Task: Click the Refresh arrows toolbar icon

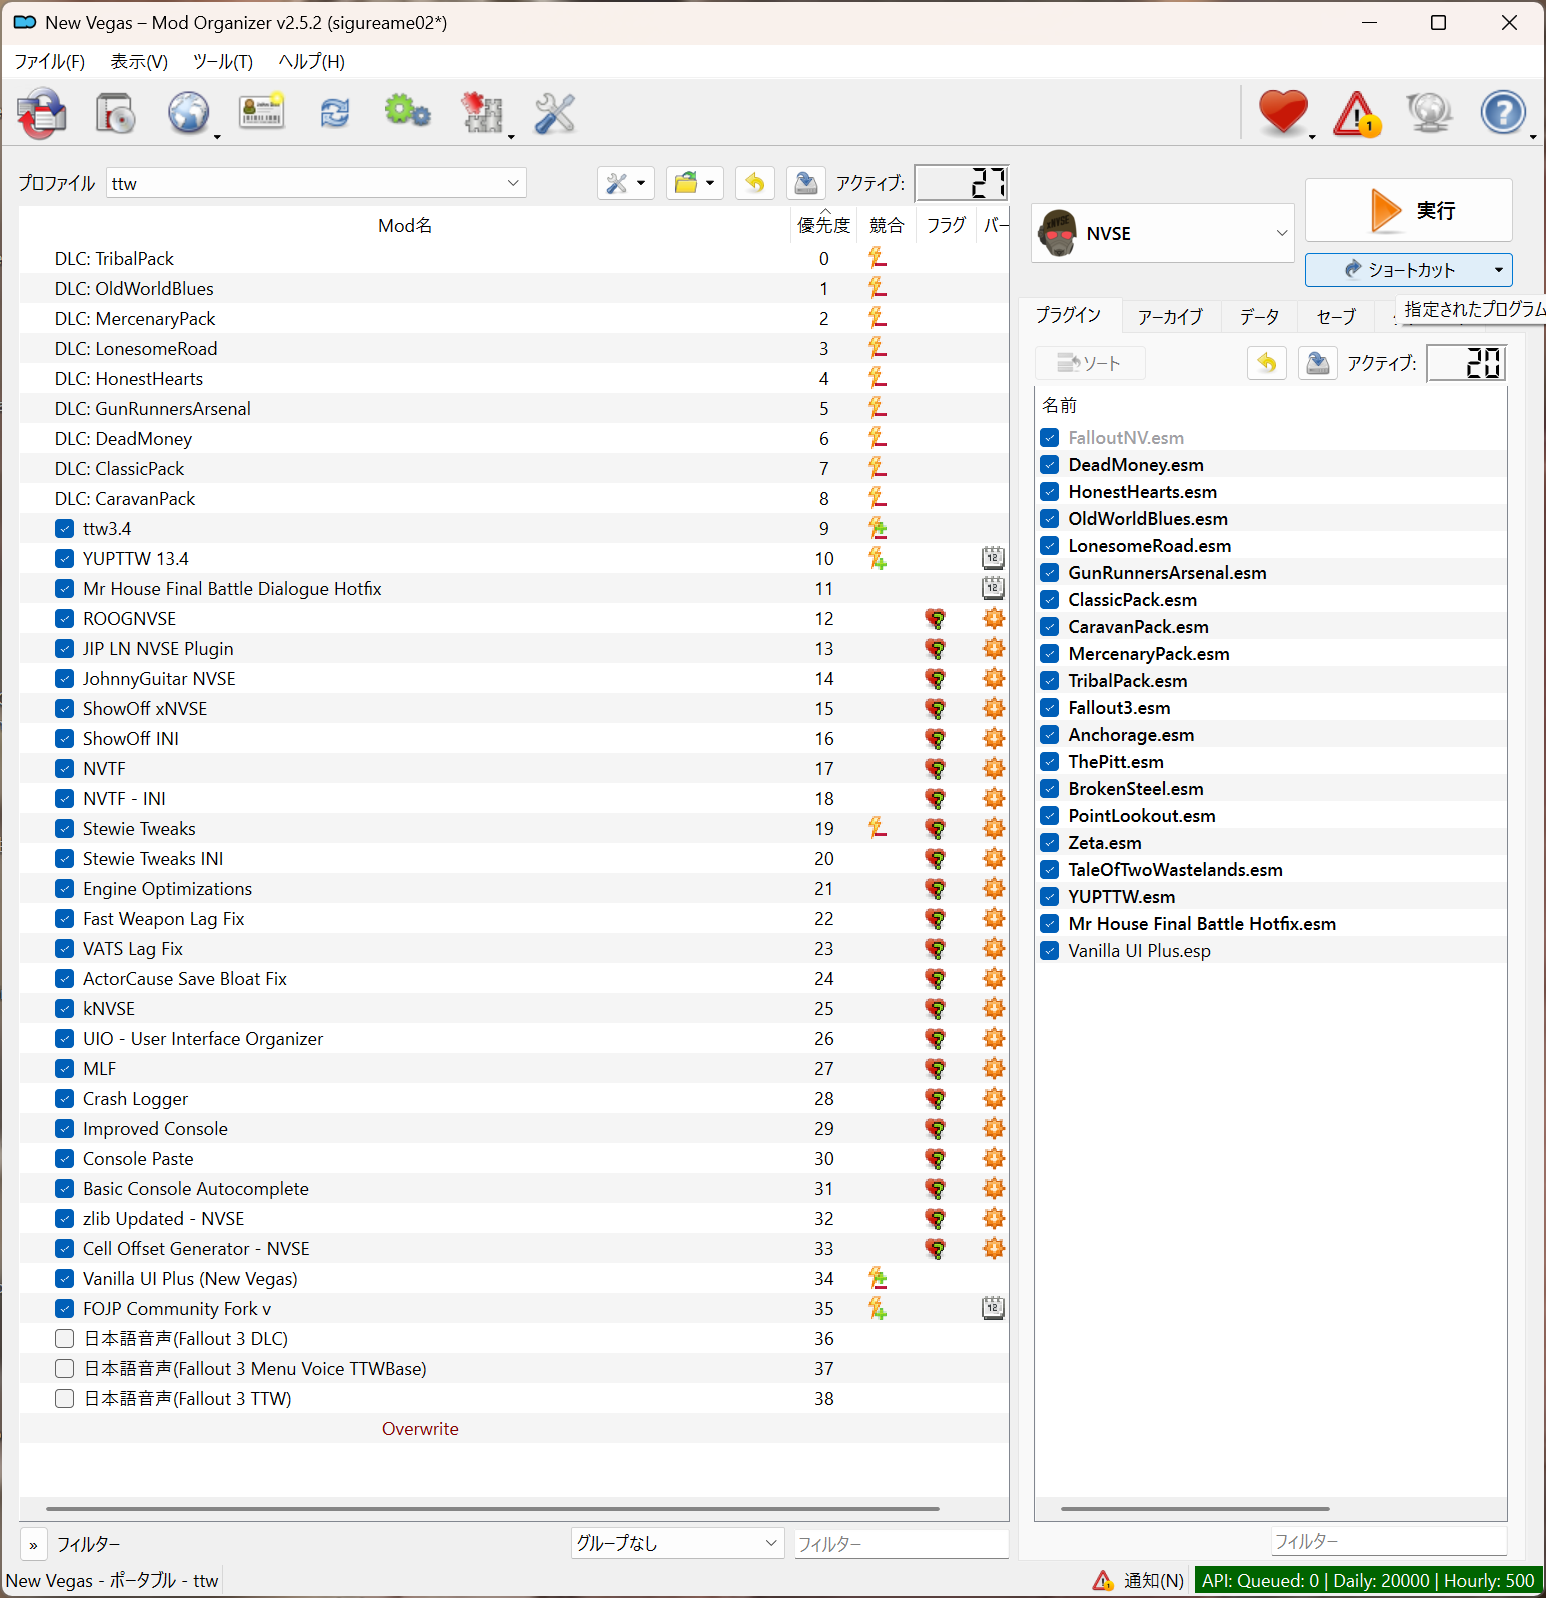Action: pos(335,113)
